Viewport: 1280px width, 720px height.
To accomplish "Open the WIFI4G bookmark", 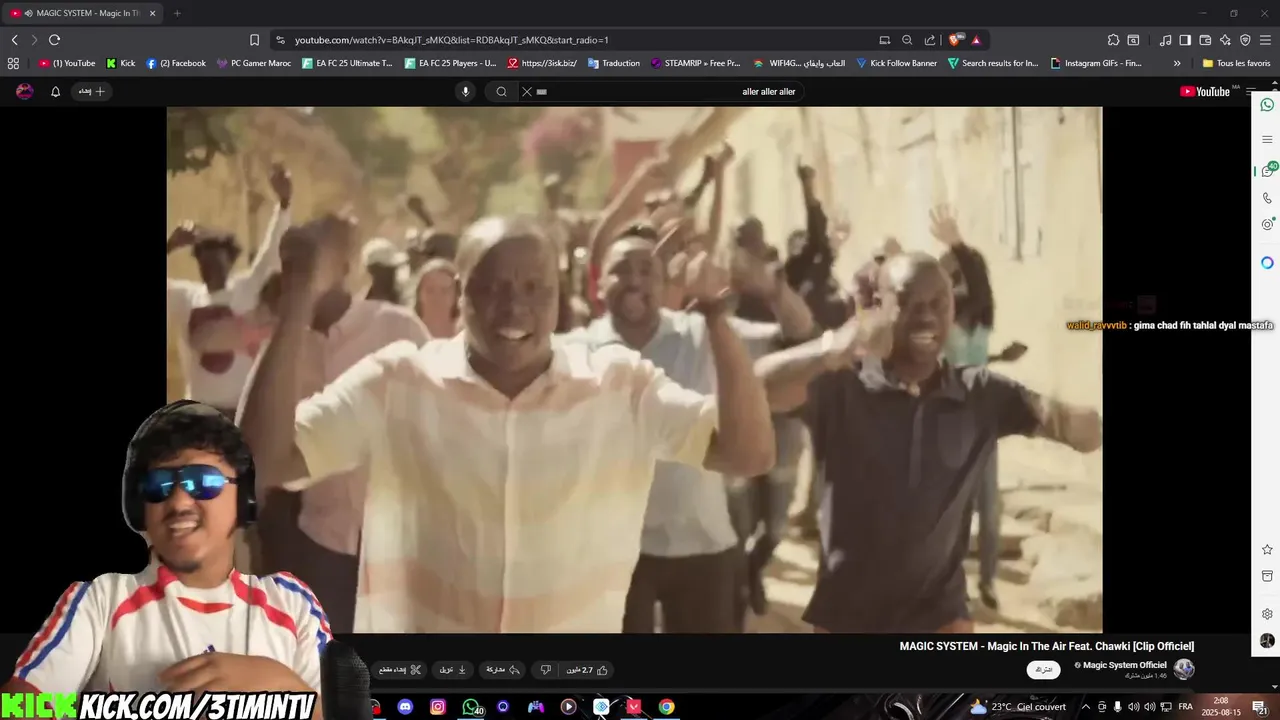I will 799,63.
